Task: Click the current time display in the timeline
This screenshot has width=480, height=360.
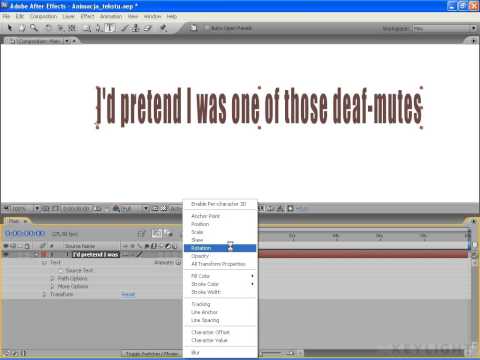Action: [x=25, y=233]
